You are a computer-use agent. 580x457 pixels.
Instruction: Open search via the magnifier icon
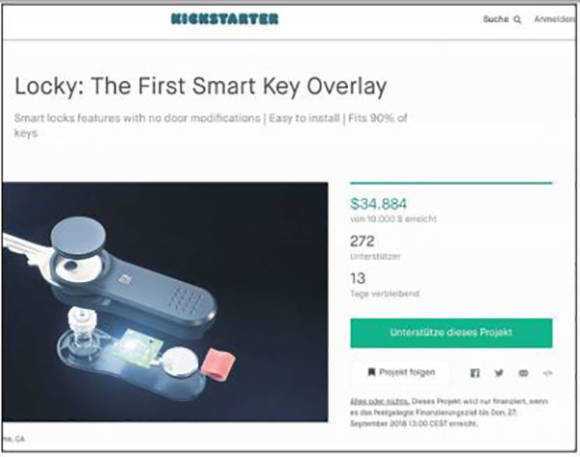[x=517, y=20]
